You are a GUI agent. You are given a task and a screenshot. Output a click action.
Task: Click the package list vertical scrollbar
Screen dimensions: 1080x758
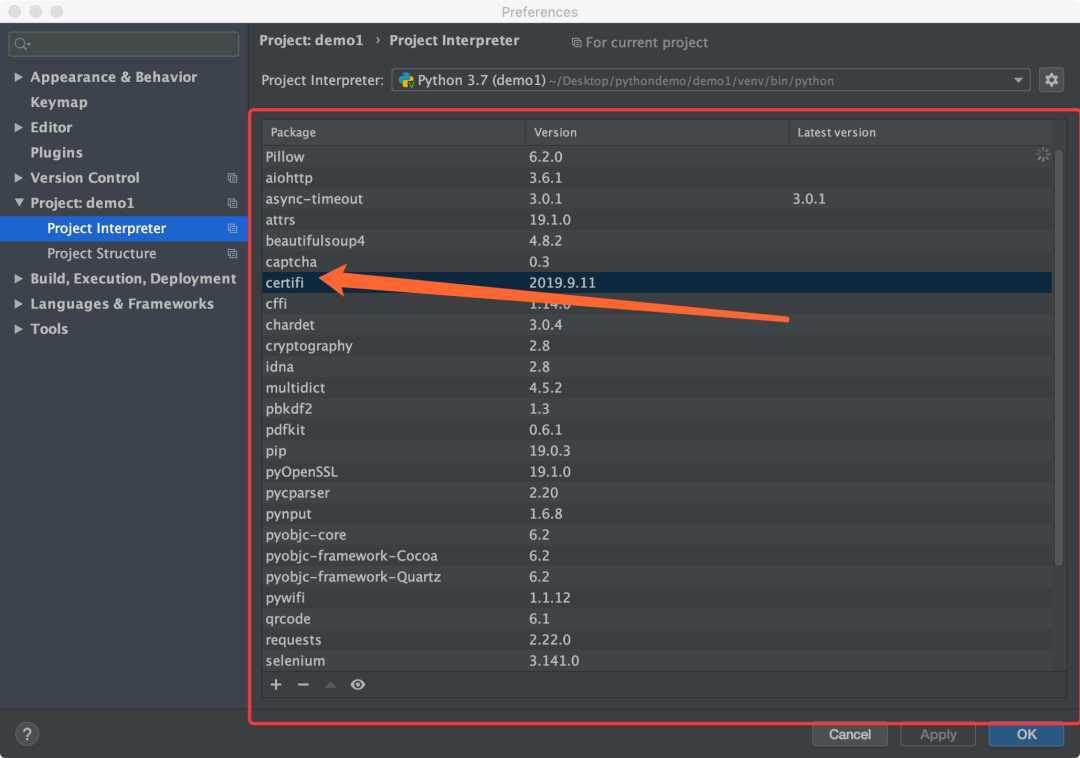(1059, 357)
